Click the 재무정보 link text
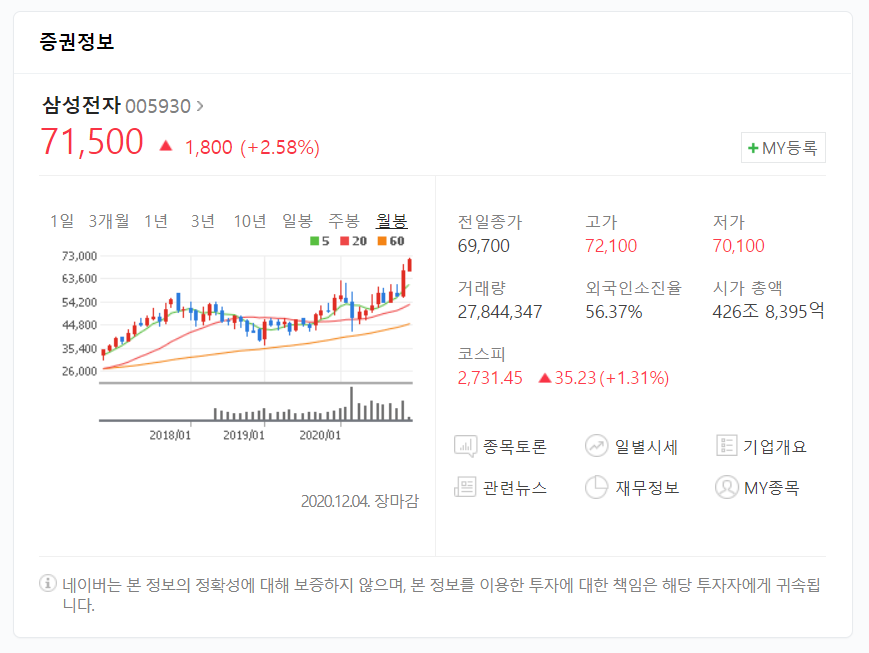The width and height of the screenshot is (869, 653). click(647, 488)
